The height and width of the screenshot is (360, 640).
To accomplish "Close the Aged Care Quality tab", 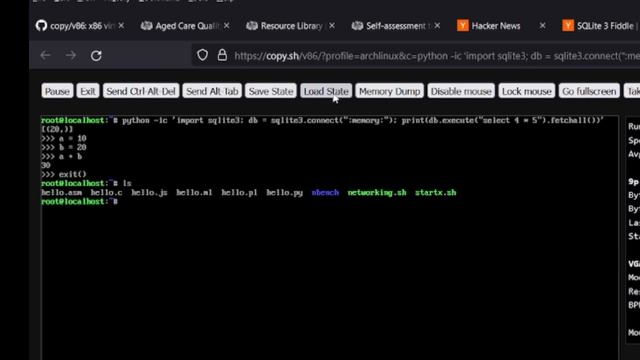I will click(227, 26).
